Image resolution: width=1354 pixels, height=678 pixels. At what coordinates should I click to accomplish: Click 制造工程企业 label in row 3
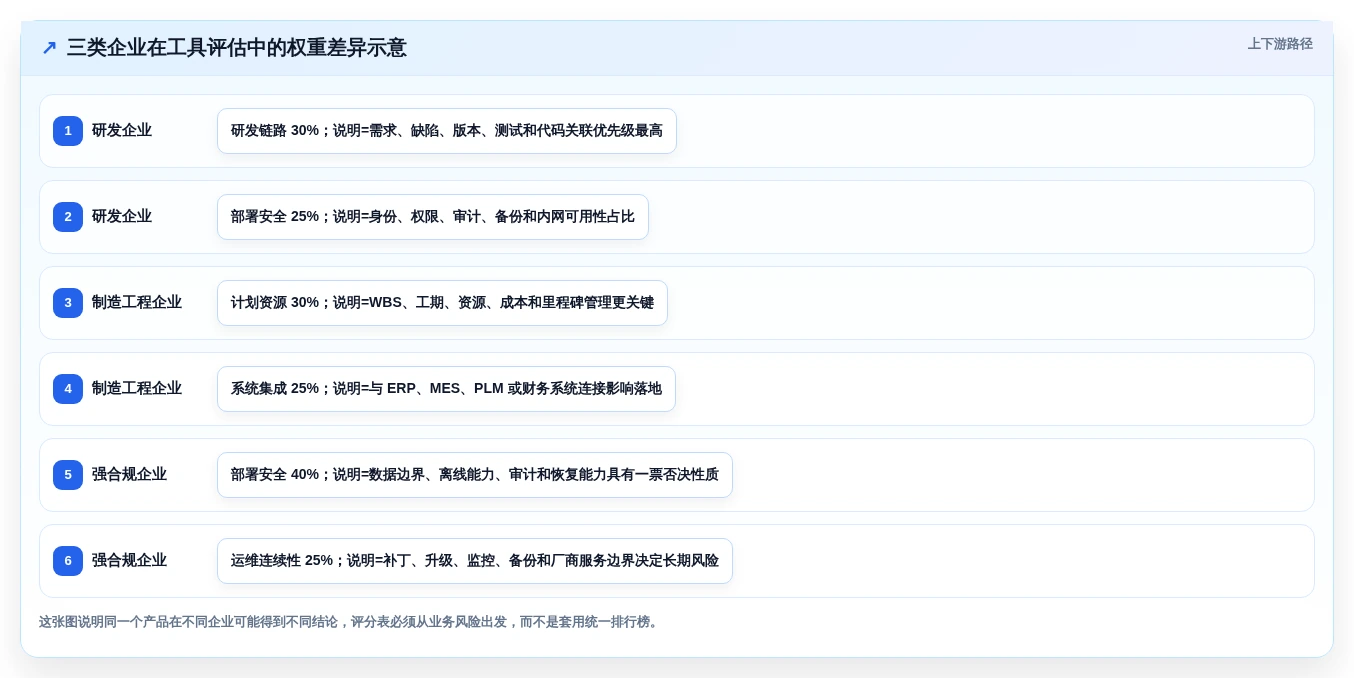click(137, 303)
